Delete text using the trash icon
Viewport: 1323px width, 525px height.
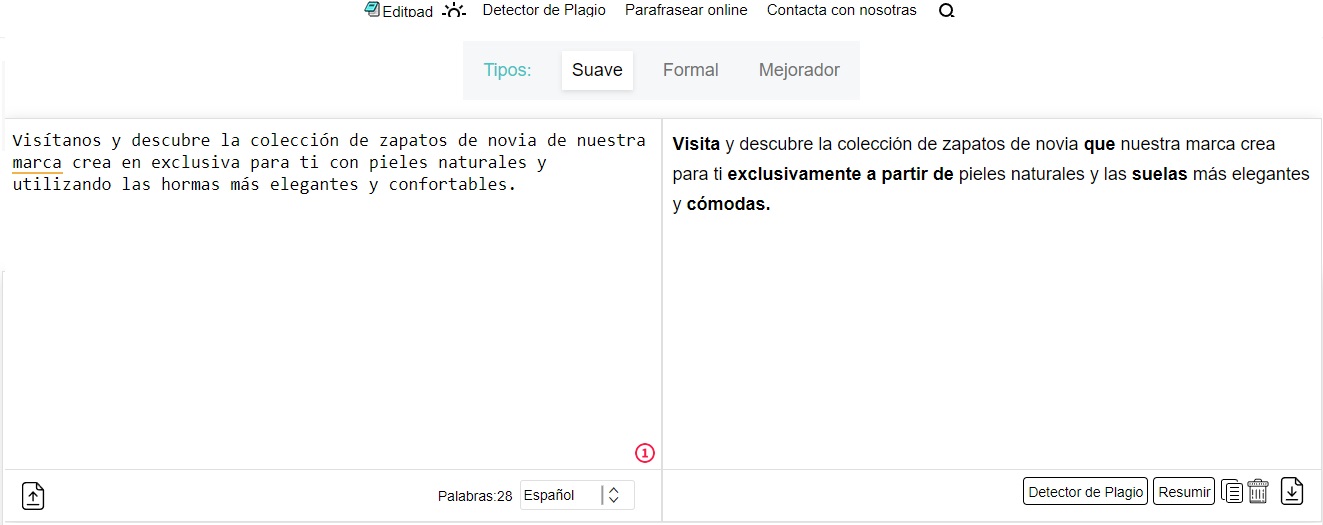click(x=1258, y=491)
